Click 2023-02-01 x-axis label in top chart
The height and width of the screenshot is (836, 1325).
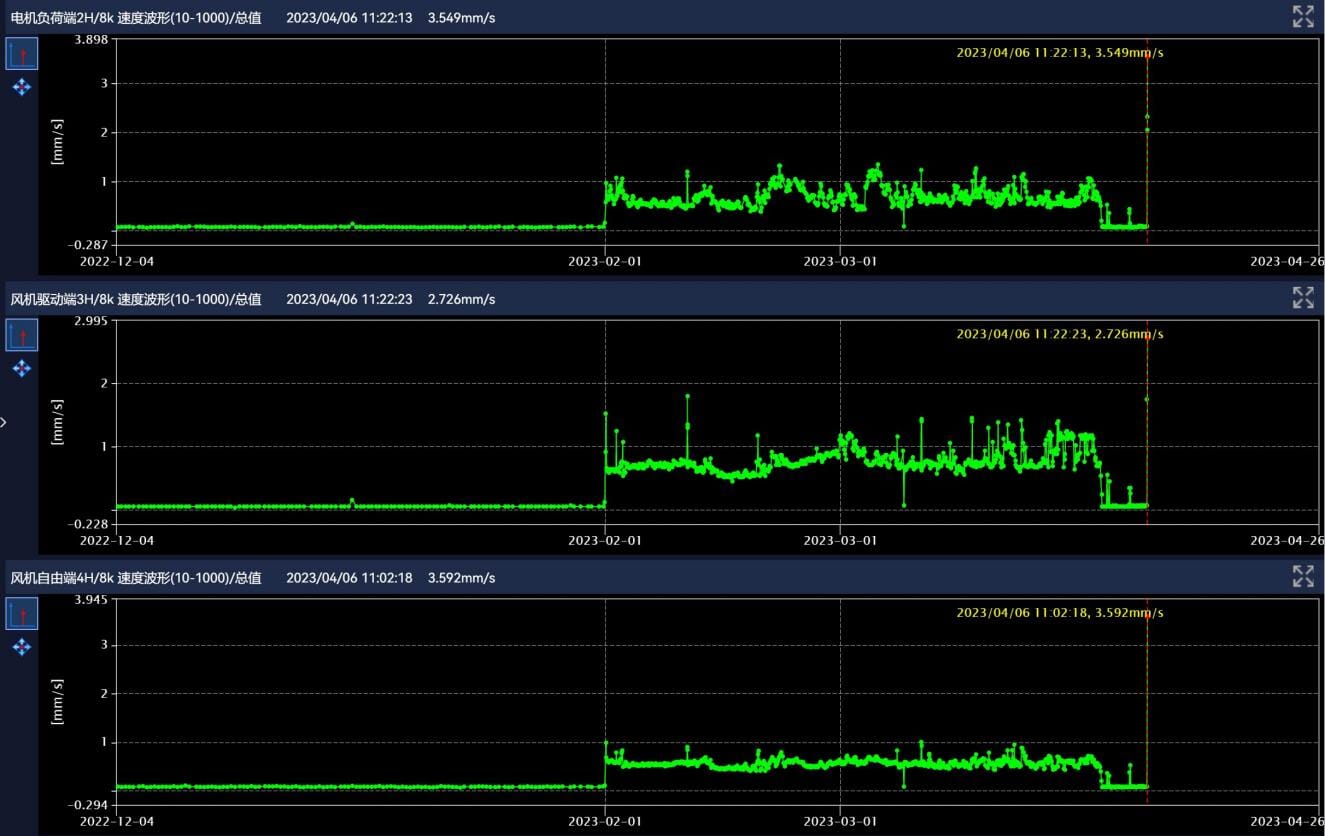[x=604, y=261]
